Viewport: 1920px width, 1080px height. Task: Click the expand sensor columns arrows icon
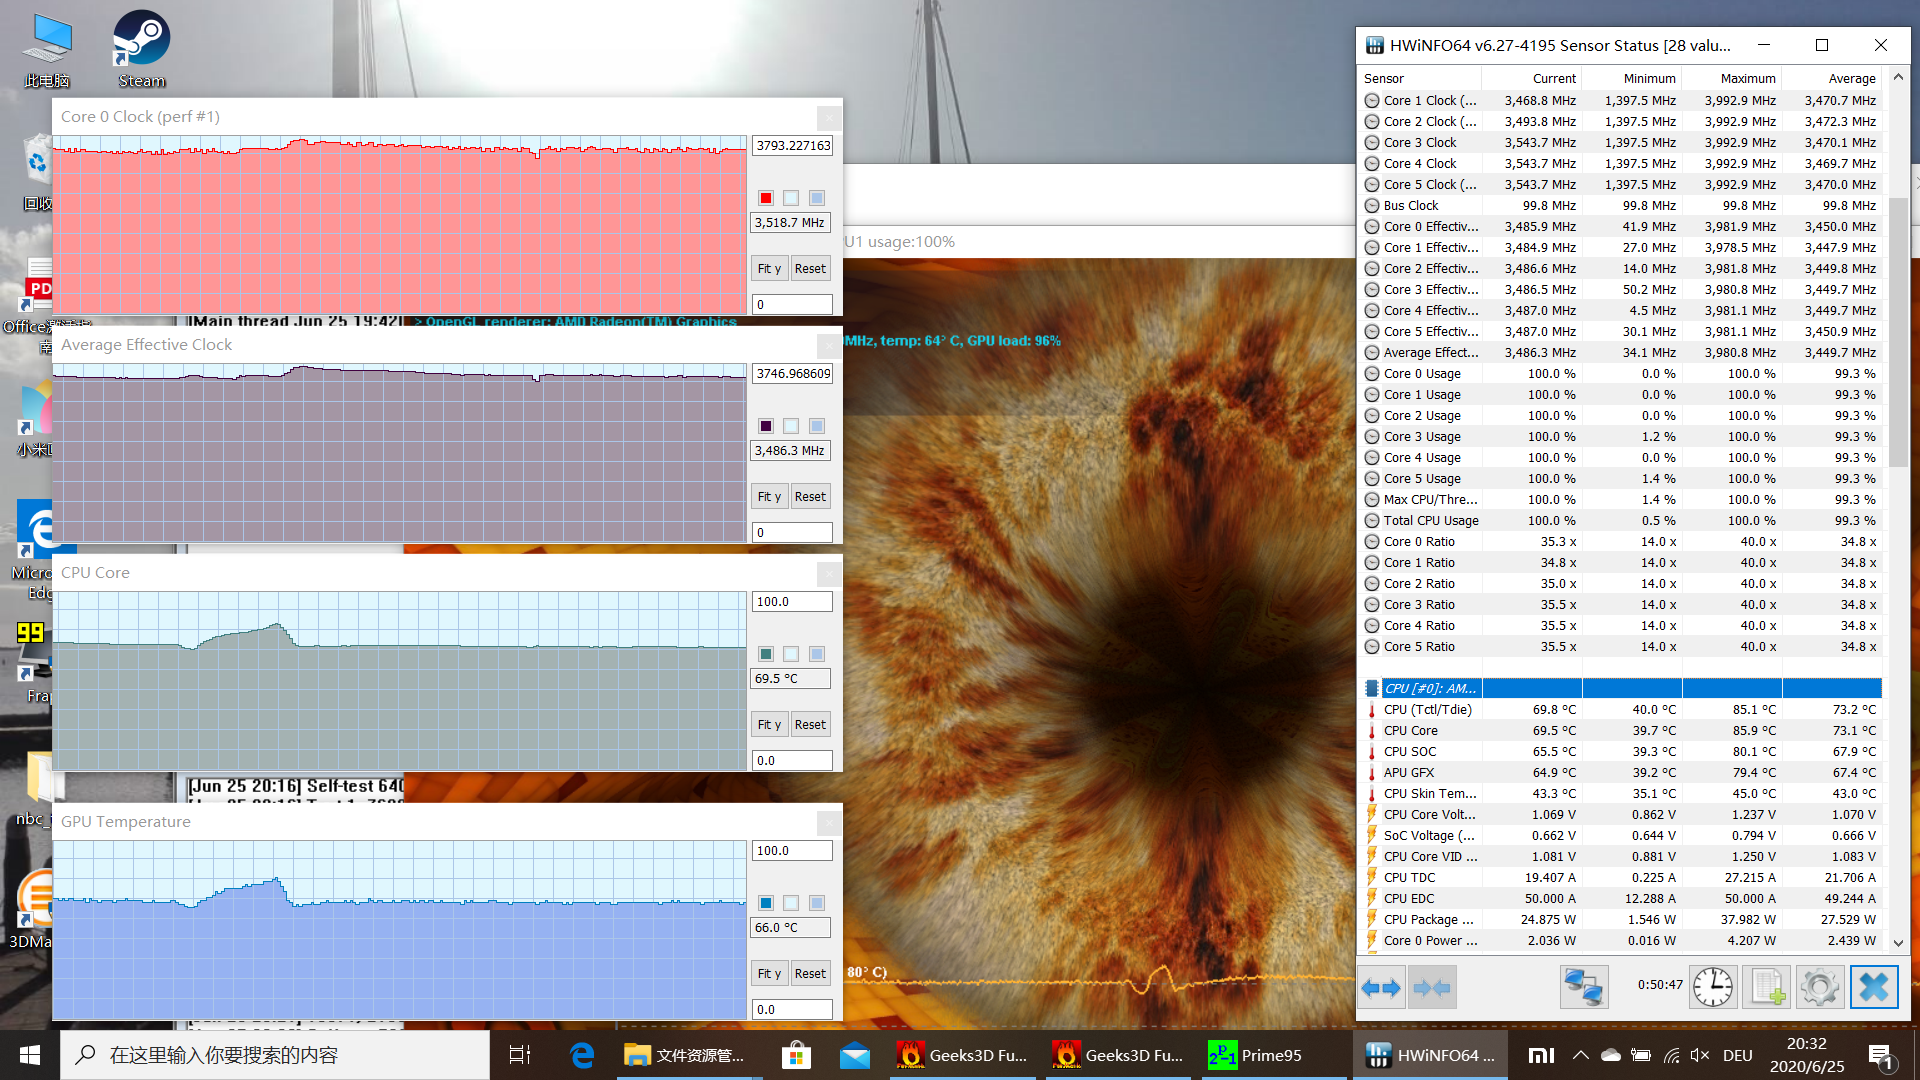(1381, 988)
